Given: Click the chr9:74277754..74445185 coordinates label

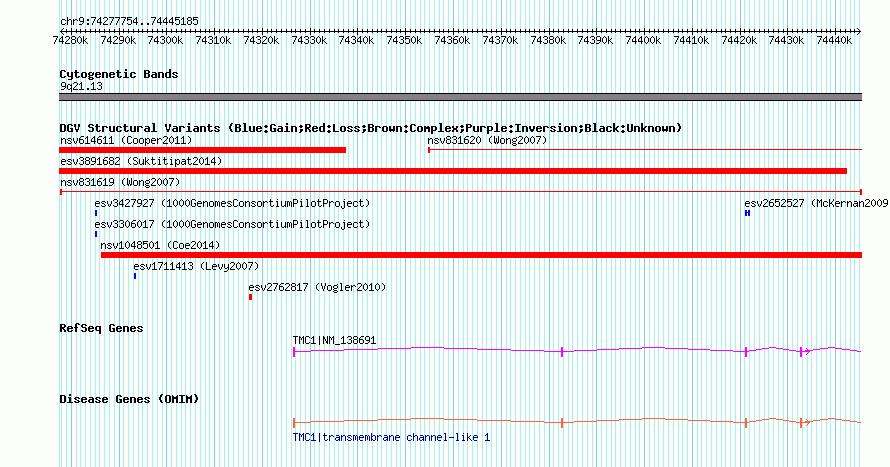Looking at the screenshot, I should click(x=129, y=22).
